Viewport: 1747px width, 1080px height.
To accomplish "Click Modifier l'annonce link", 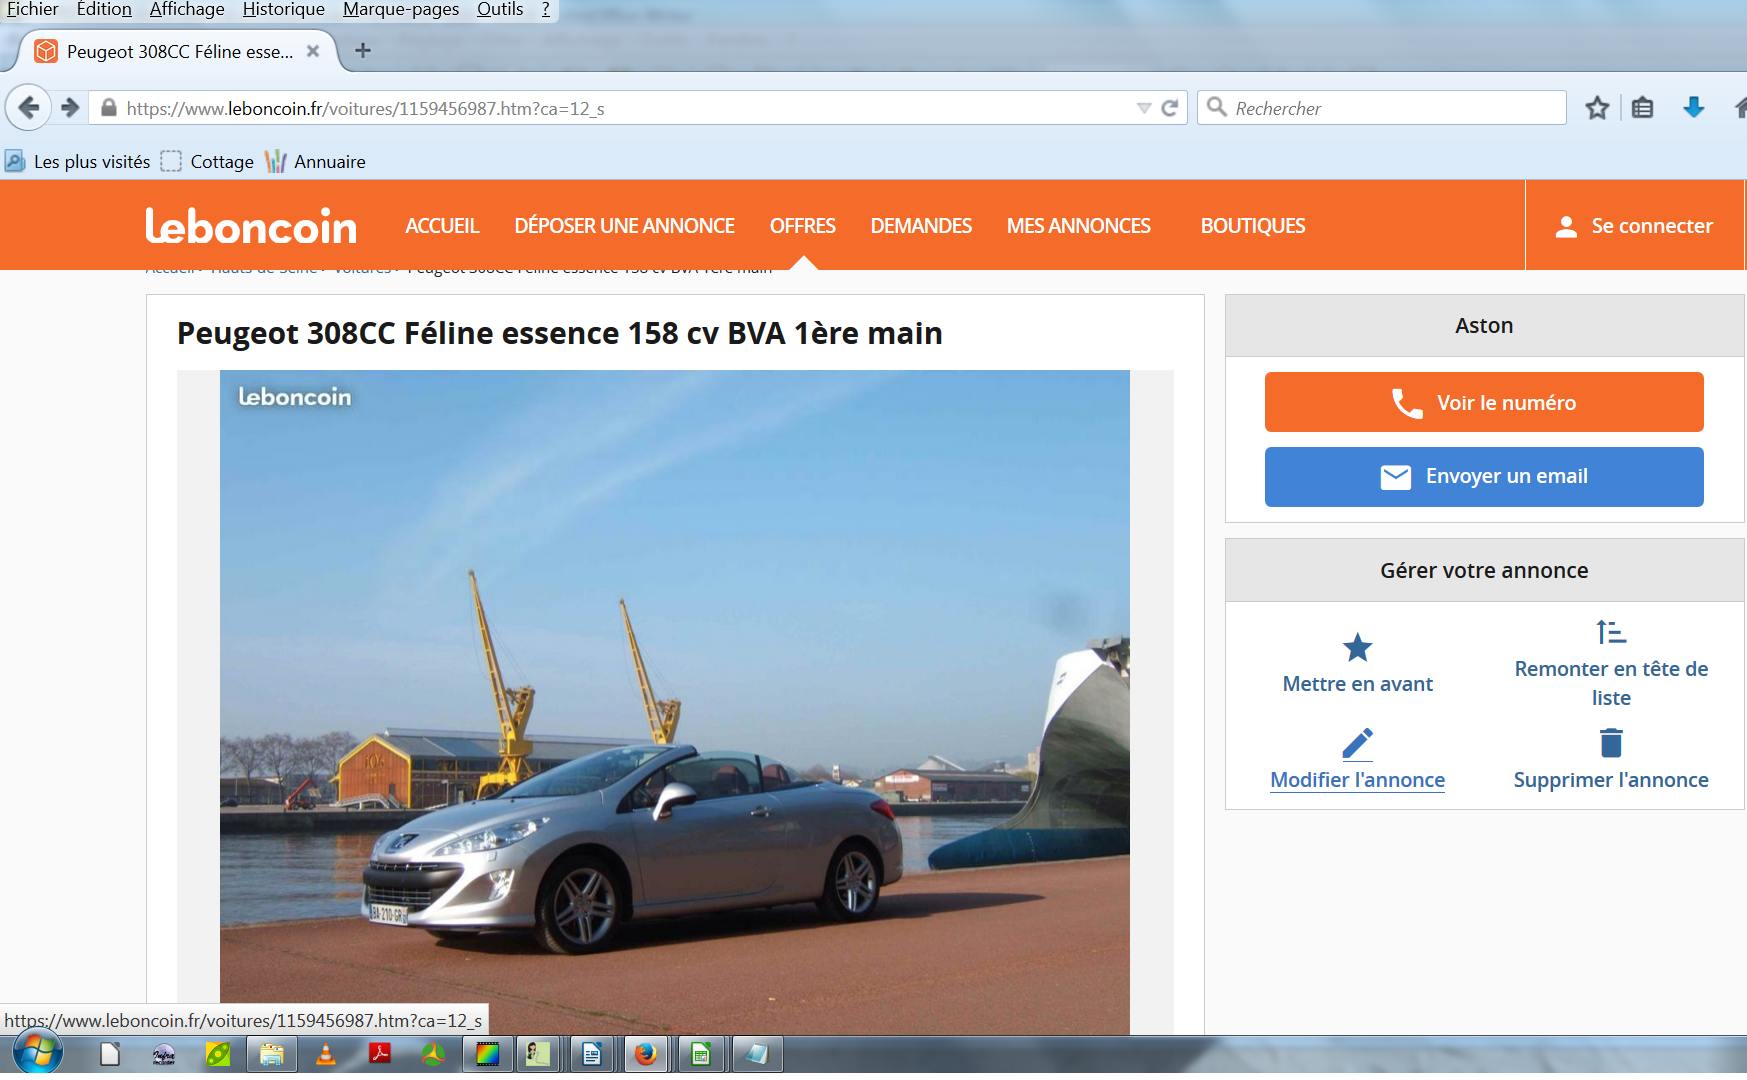I will (x=1357, y=780).
